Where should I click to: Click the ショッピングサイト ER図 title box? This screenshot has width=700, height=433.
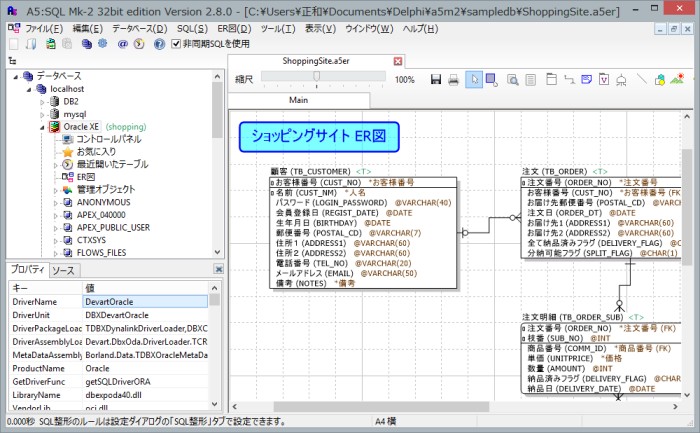319,137
